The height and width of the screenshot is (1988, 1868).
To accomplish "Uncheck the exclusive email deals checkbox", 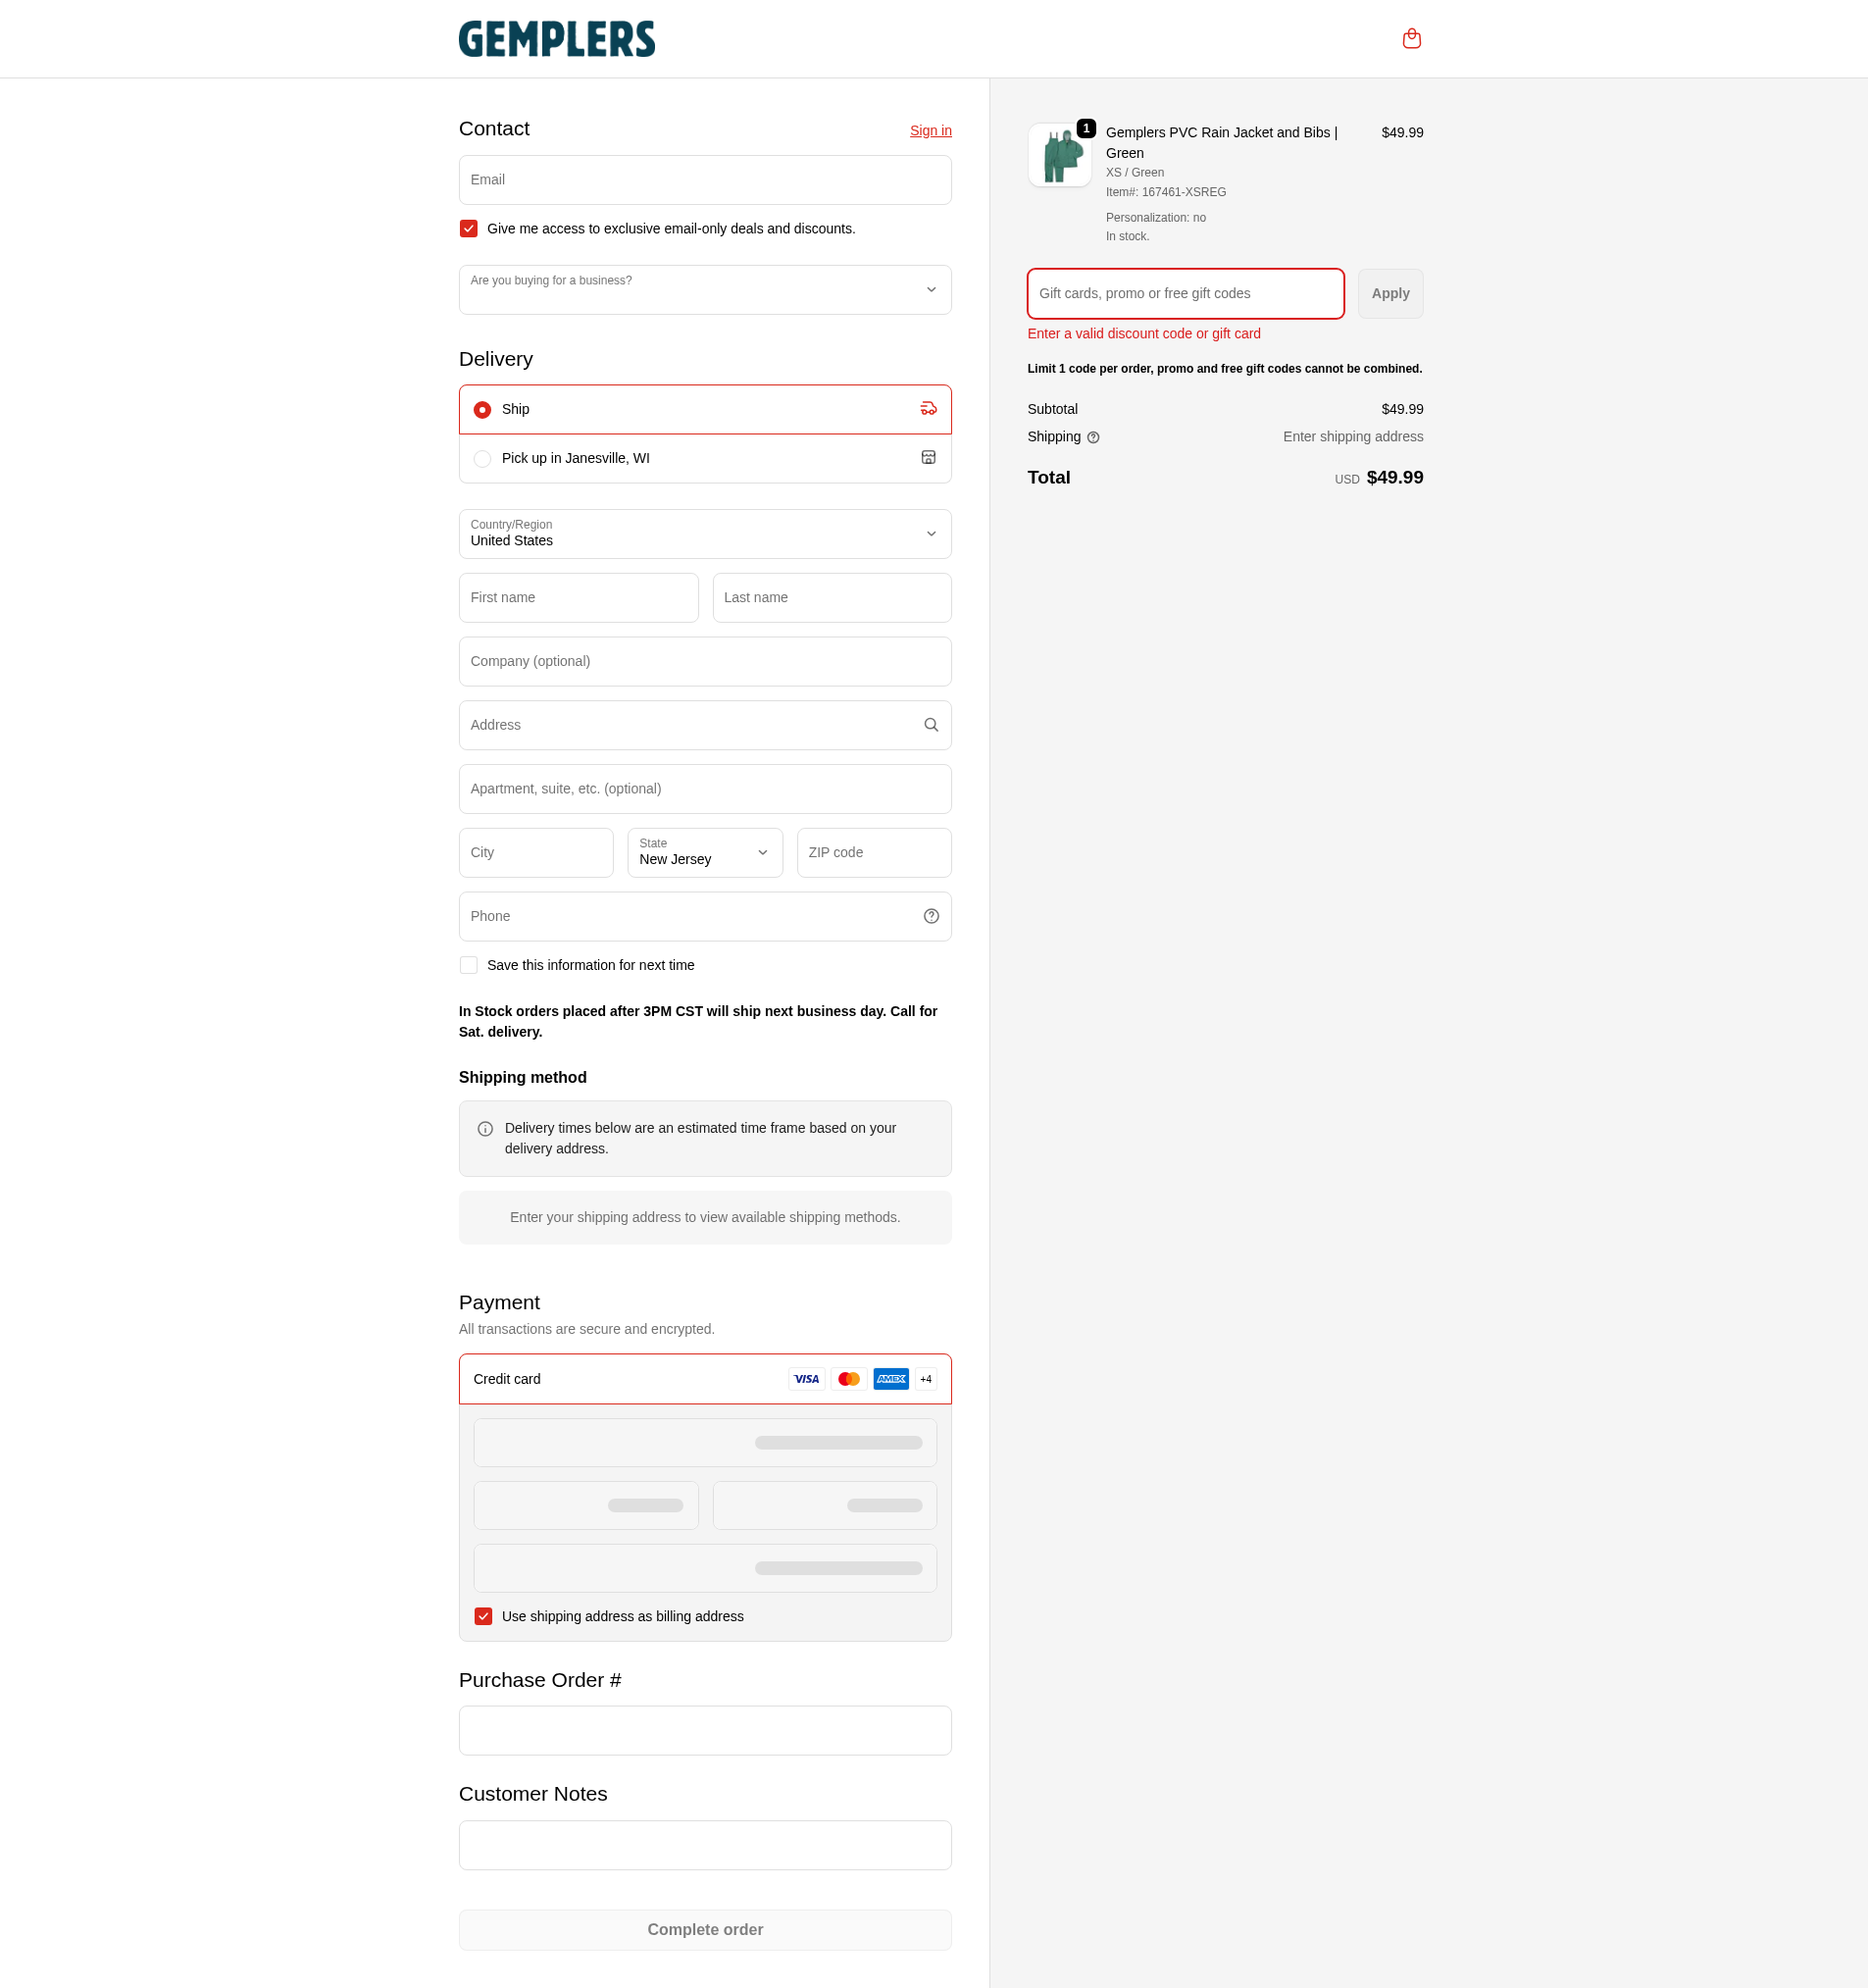I will point(468,229).
